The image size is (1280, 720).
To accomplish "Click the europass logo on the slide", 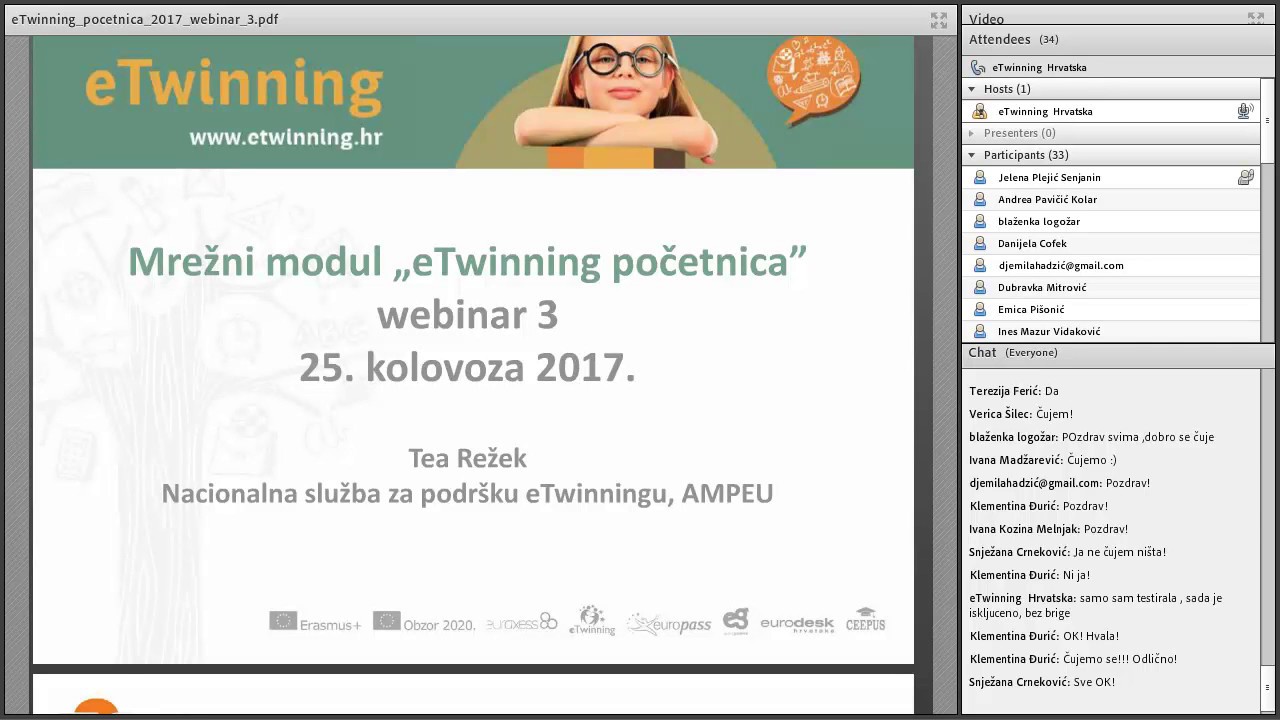I will [669, 624].
